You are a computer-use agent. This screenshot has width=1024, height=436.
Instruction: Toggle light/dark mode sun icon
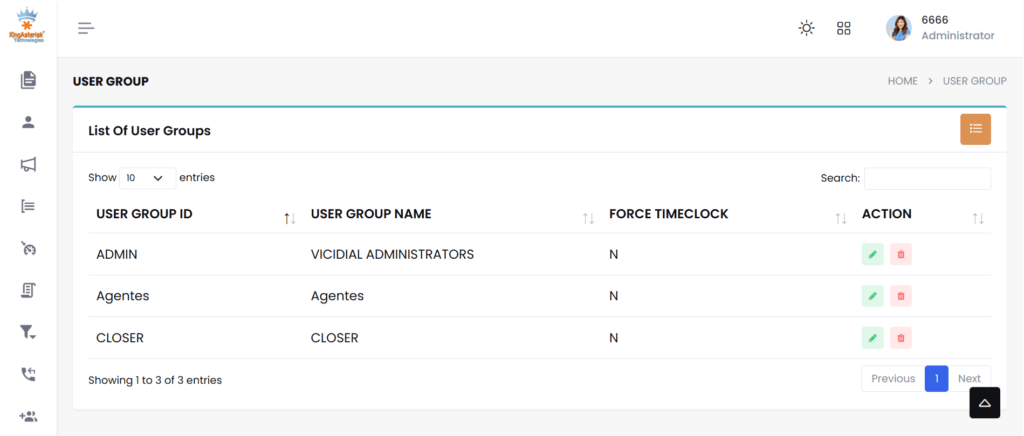806,28
